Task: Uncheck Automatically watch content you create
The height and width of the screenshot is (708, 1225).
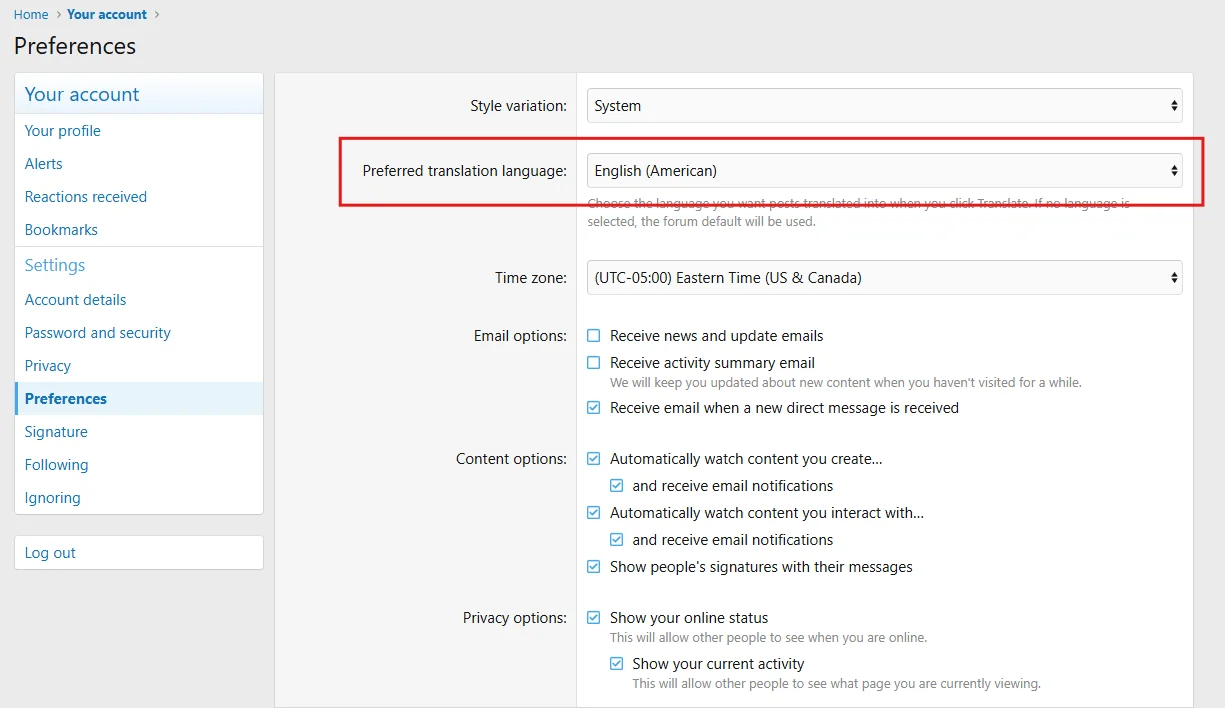Action: pos(594,459)
